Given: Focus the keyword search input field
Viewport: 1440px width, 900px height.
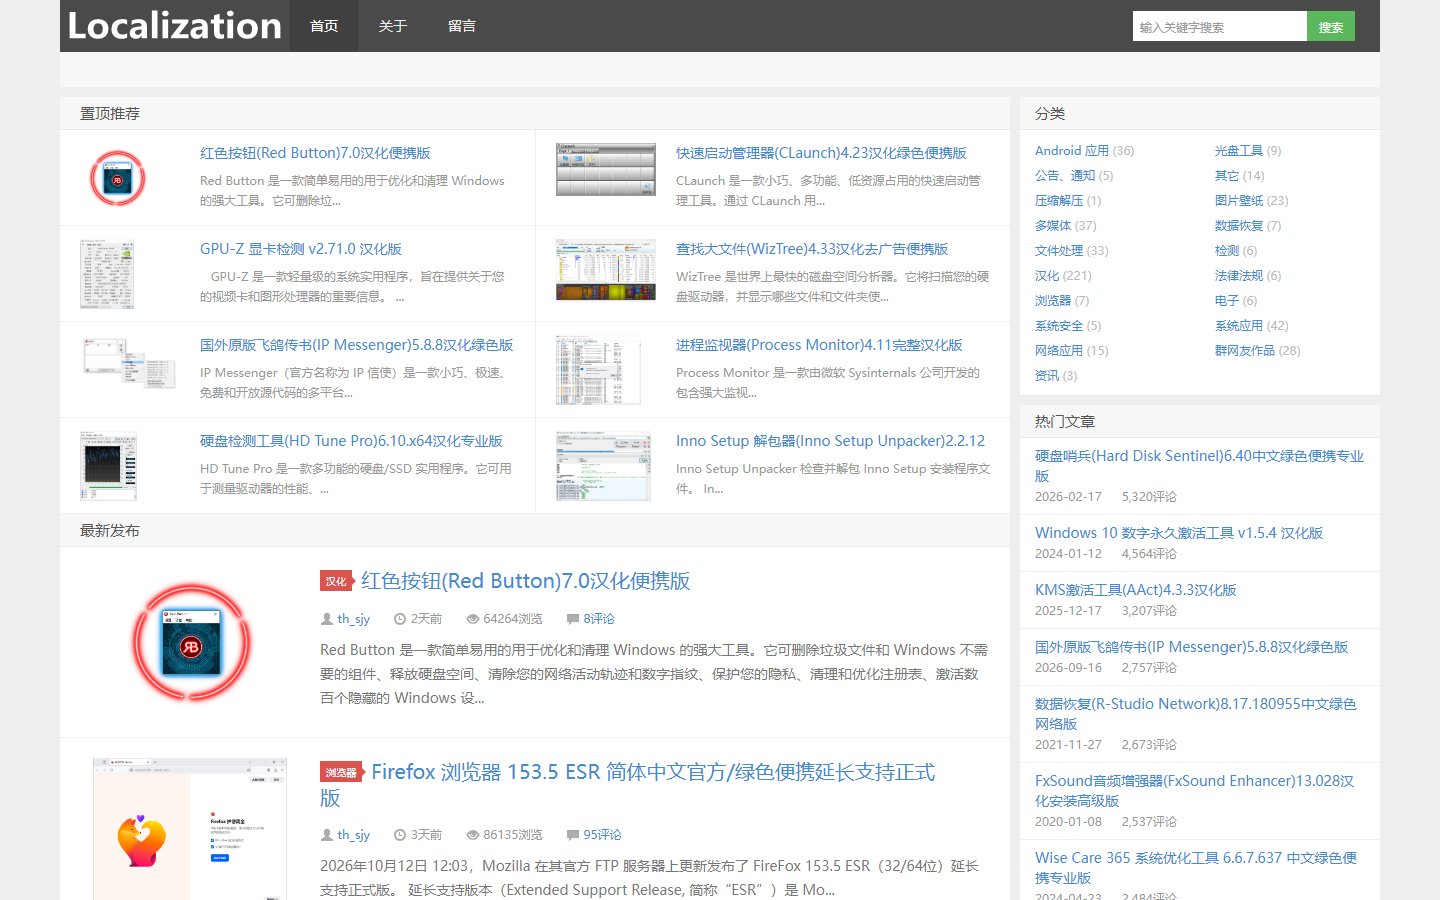Looking at the screenshot, I should coord(1220,27).
